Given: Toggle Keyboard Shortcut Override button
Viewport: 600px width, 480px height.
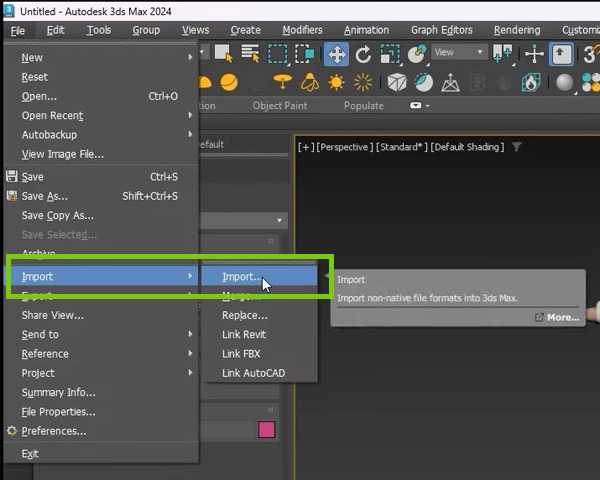Looking at the screenshot, I should [561, 54].
